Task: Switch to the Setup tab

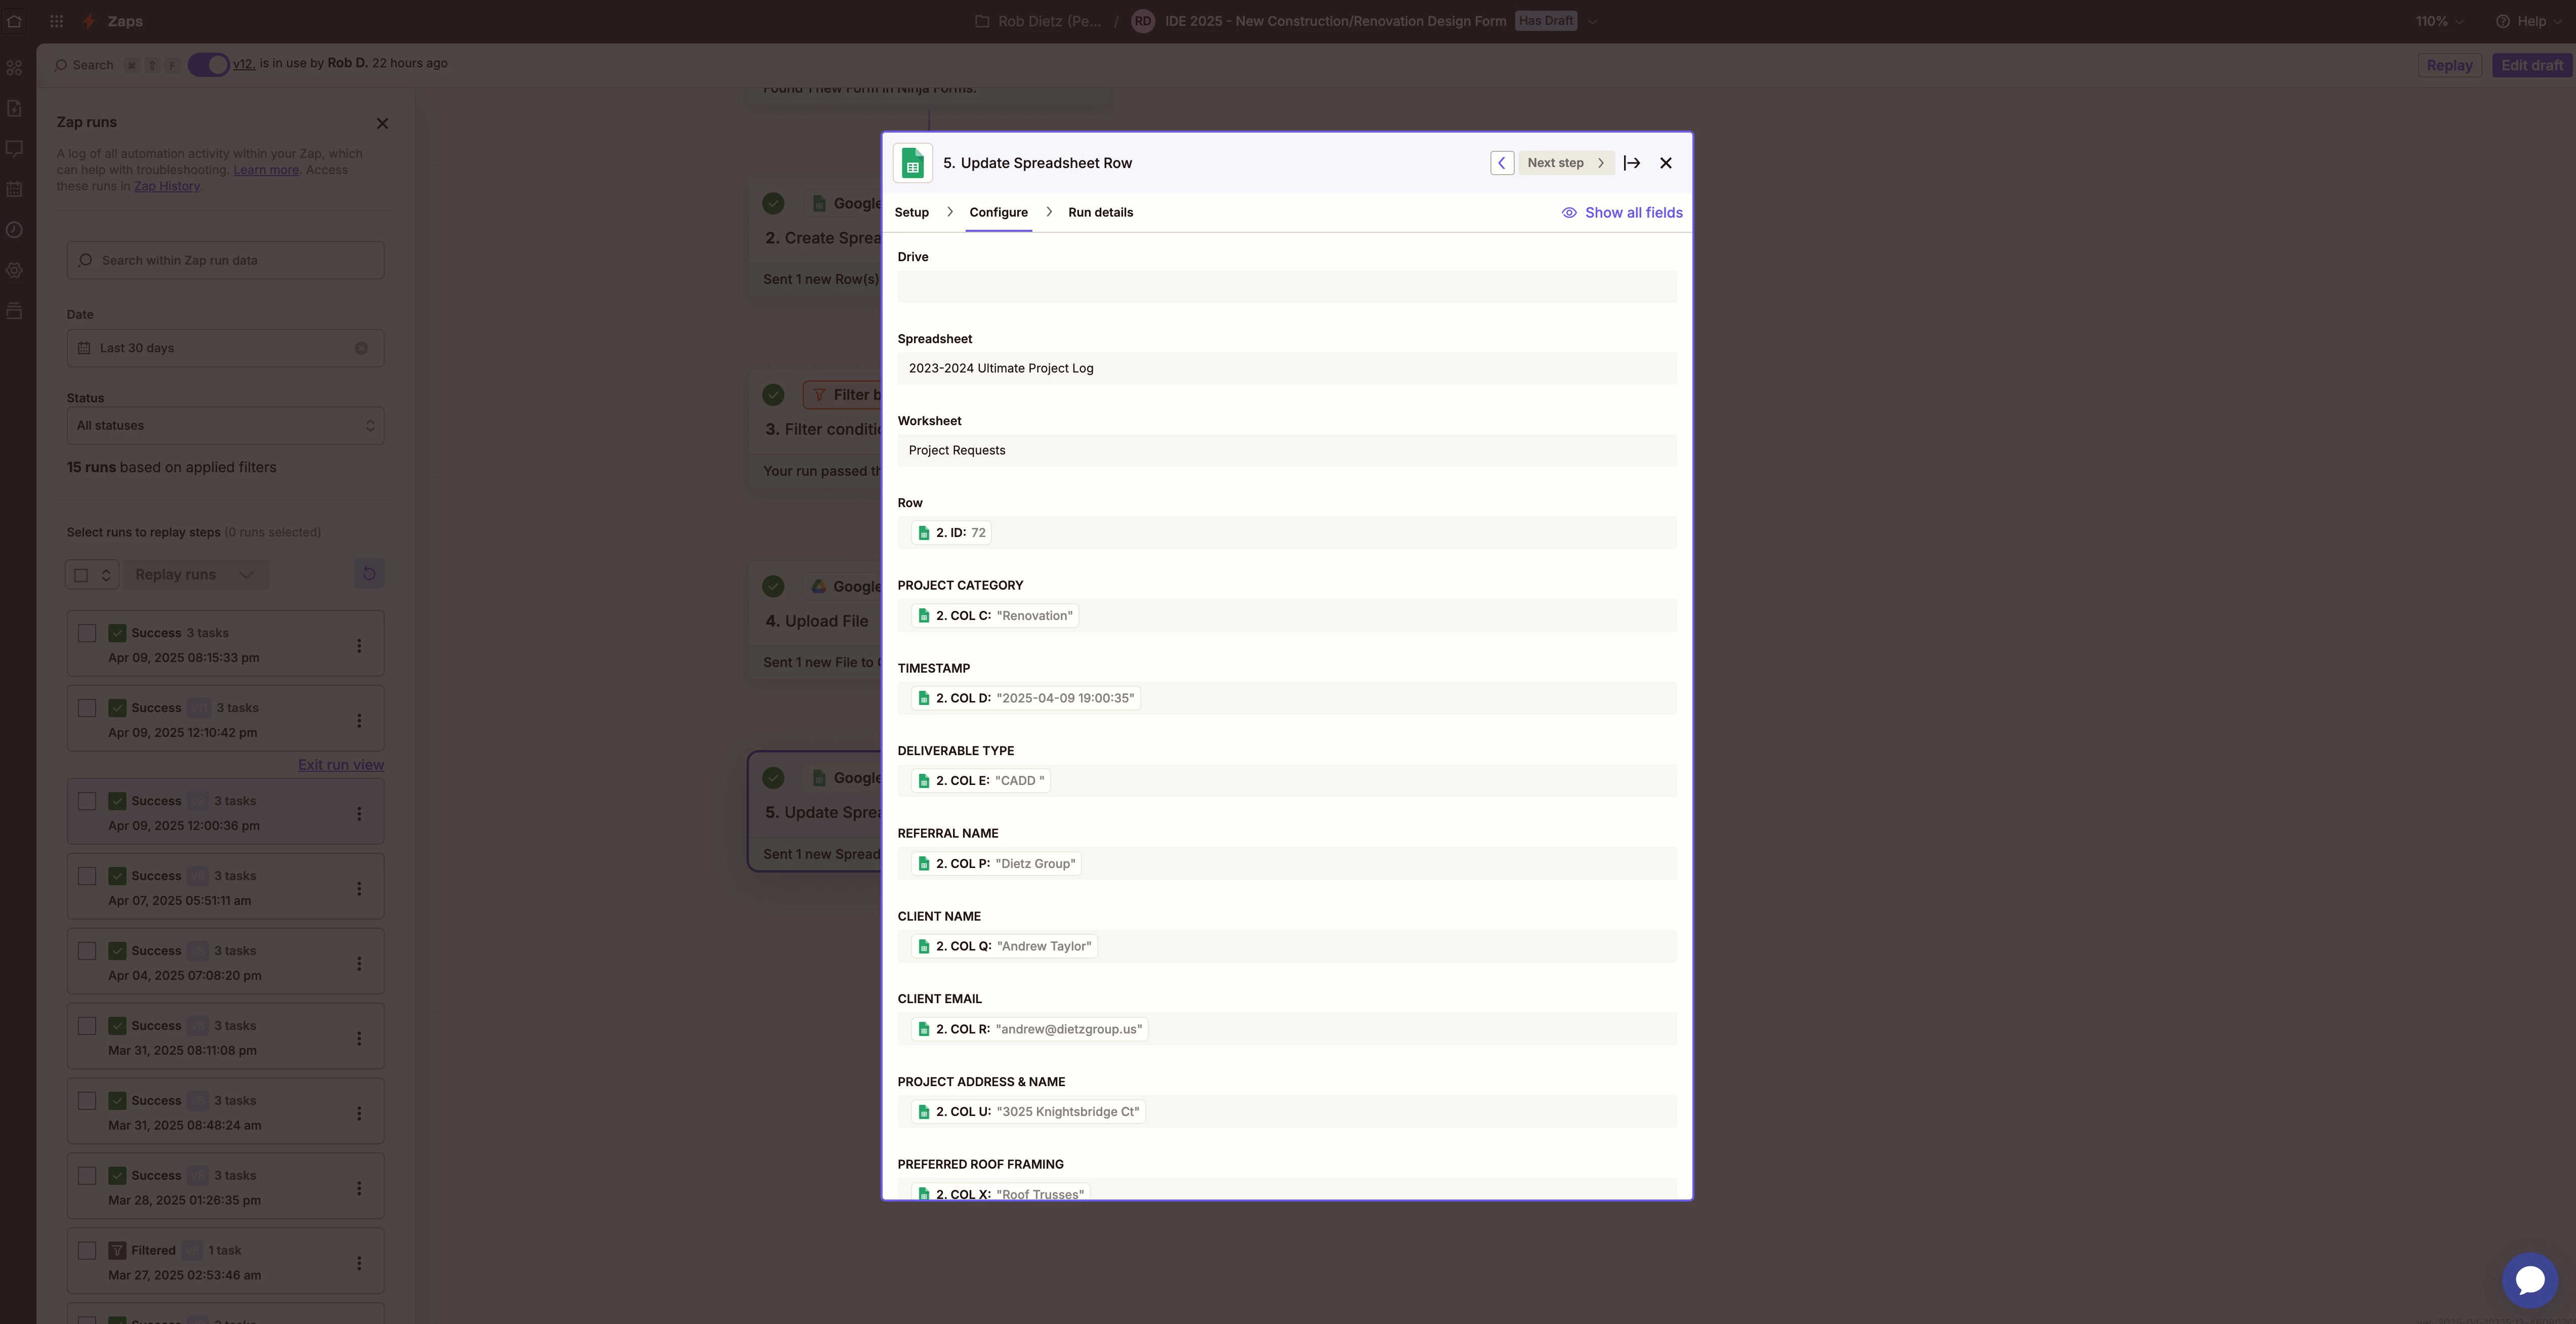Action: click(911, 213)
